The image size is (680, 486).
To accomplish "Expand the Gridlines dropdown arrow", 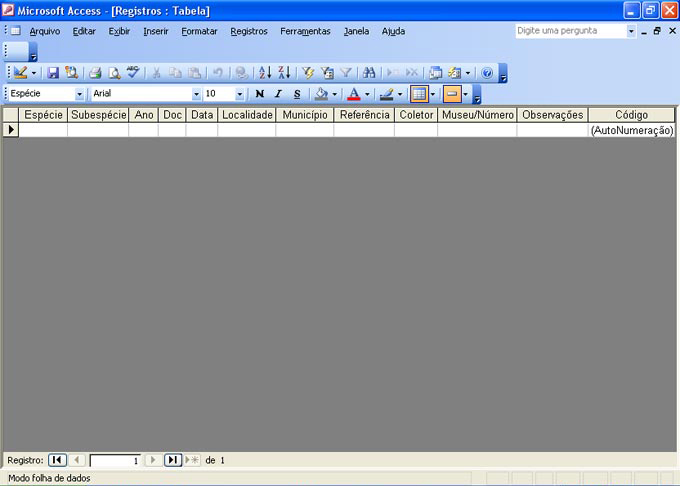I will (433, 94).
